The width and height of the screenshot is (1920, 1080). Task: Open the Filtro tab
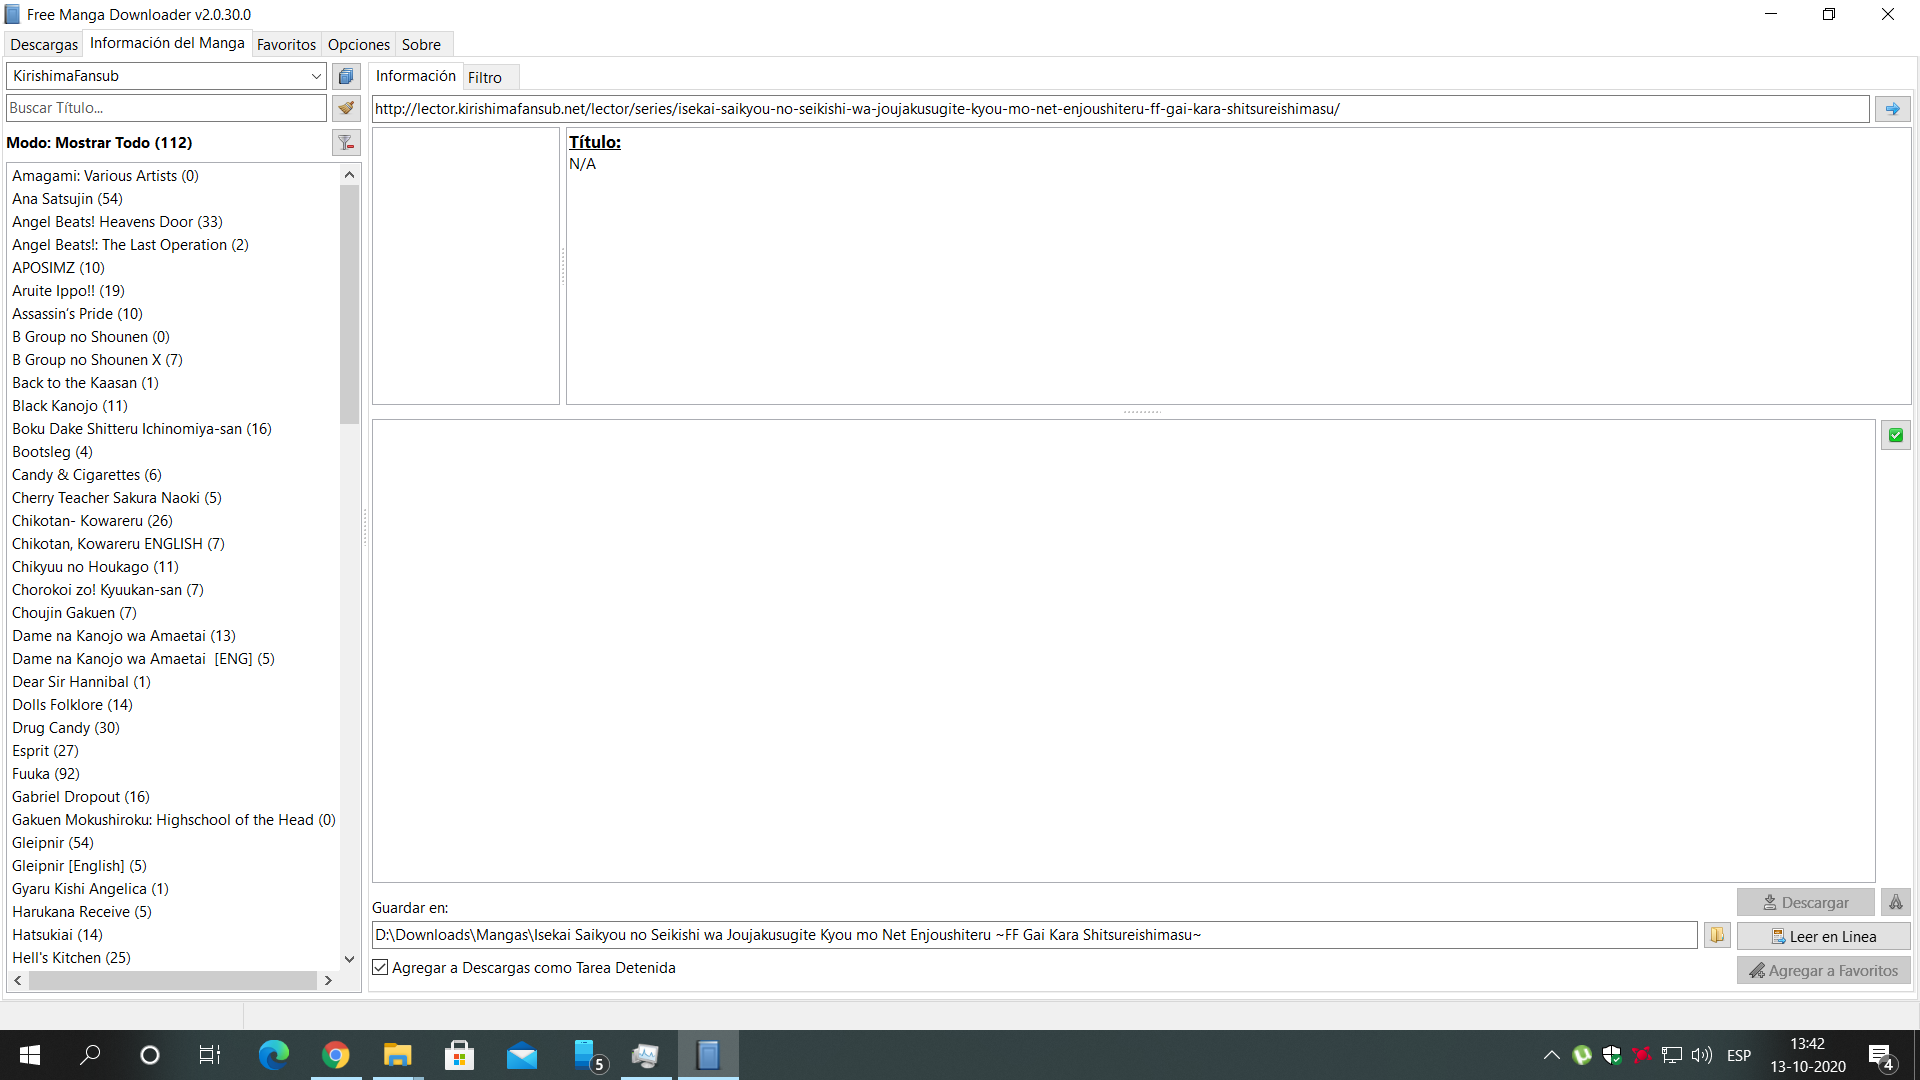coord(484,77)
